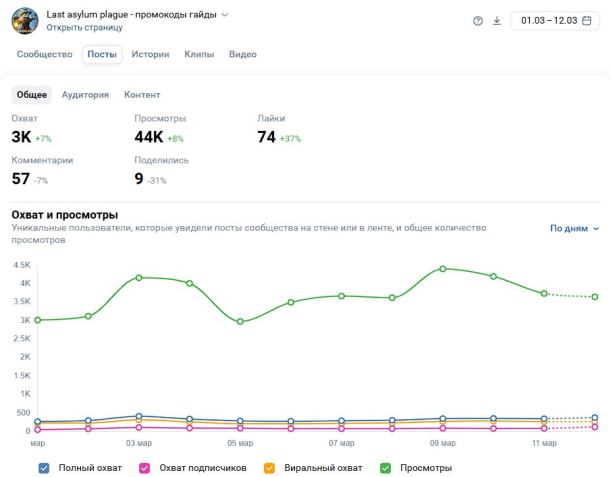Open the date range 01.03 – 12.03 picker

(x=548, y=21)
